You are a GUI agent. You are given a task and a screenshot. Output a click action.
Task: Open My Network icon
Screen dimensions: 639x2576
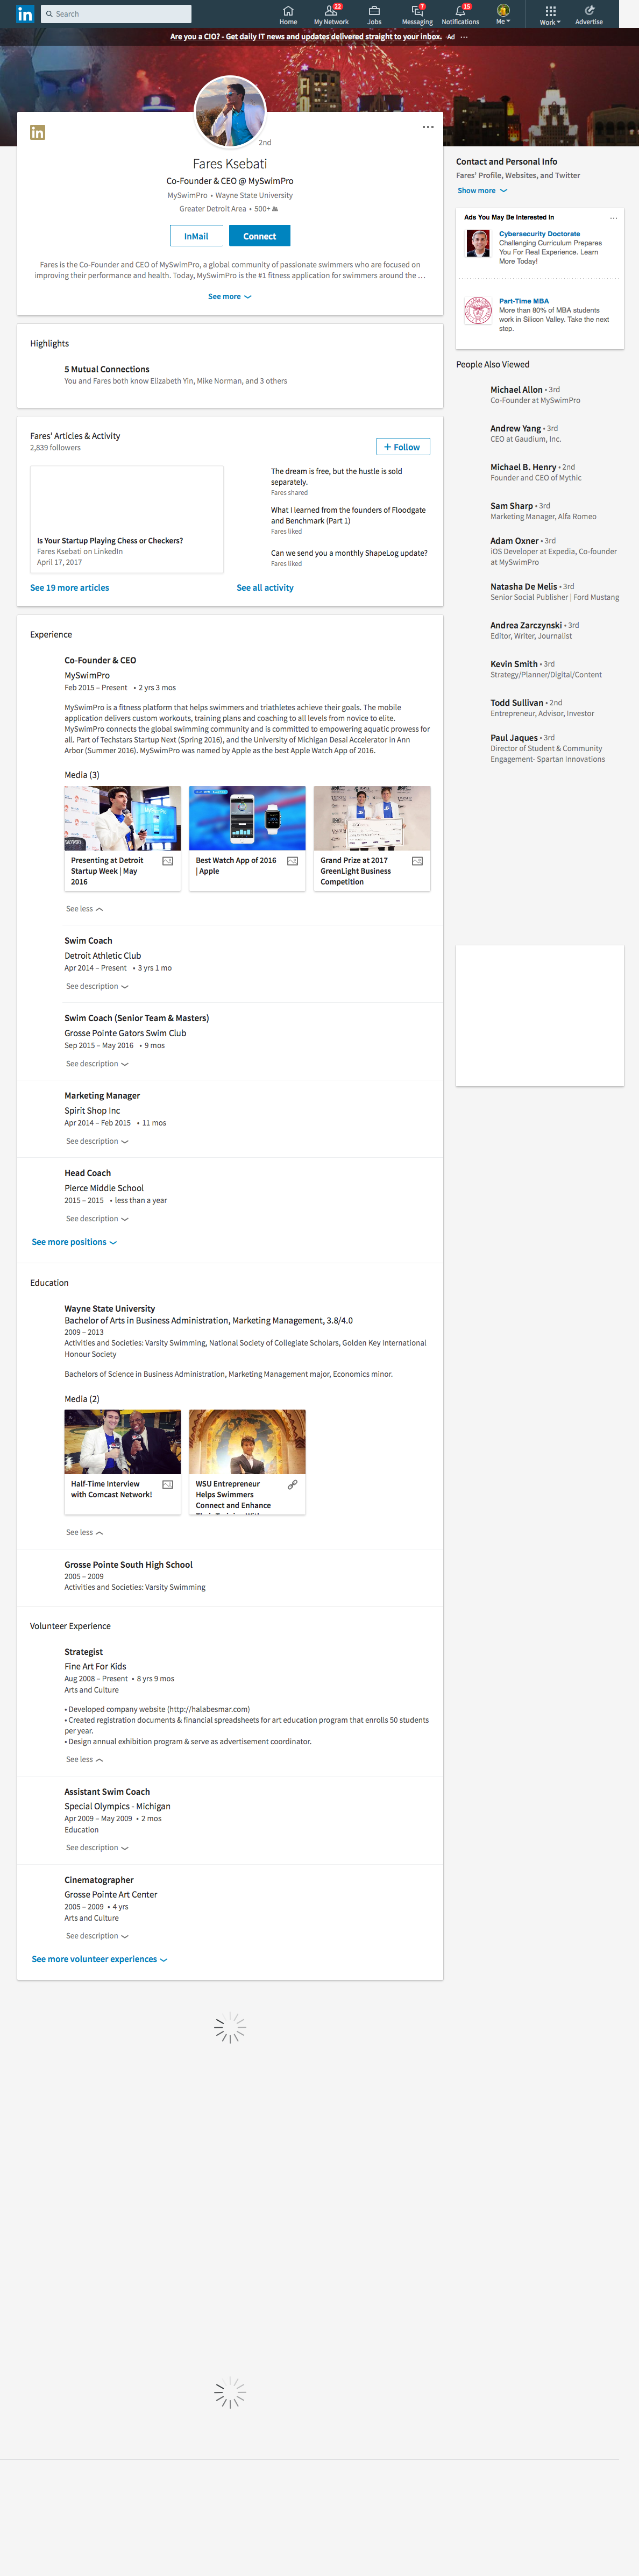330,11
